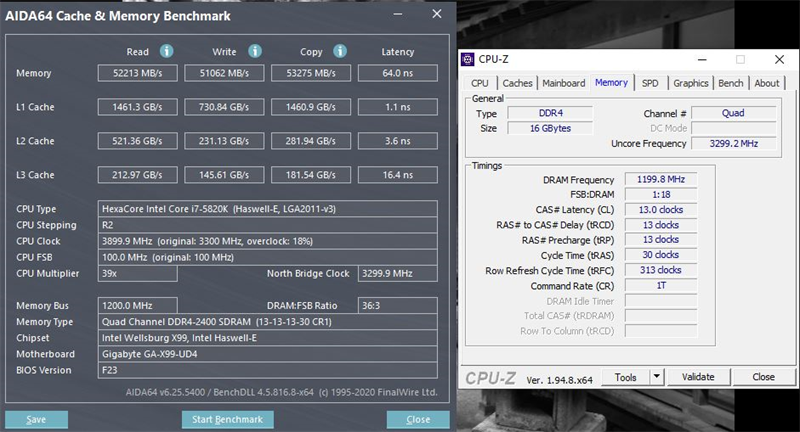Click the Memory Write value 51062 MB/s
This screenshot has height=432, width=800.
point(224,73)
